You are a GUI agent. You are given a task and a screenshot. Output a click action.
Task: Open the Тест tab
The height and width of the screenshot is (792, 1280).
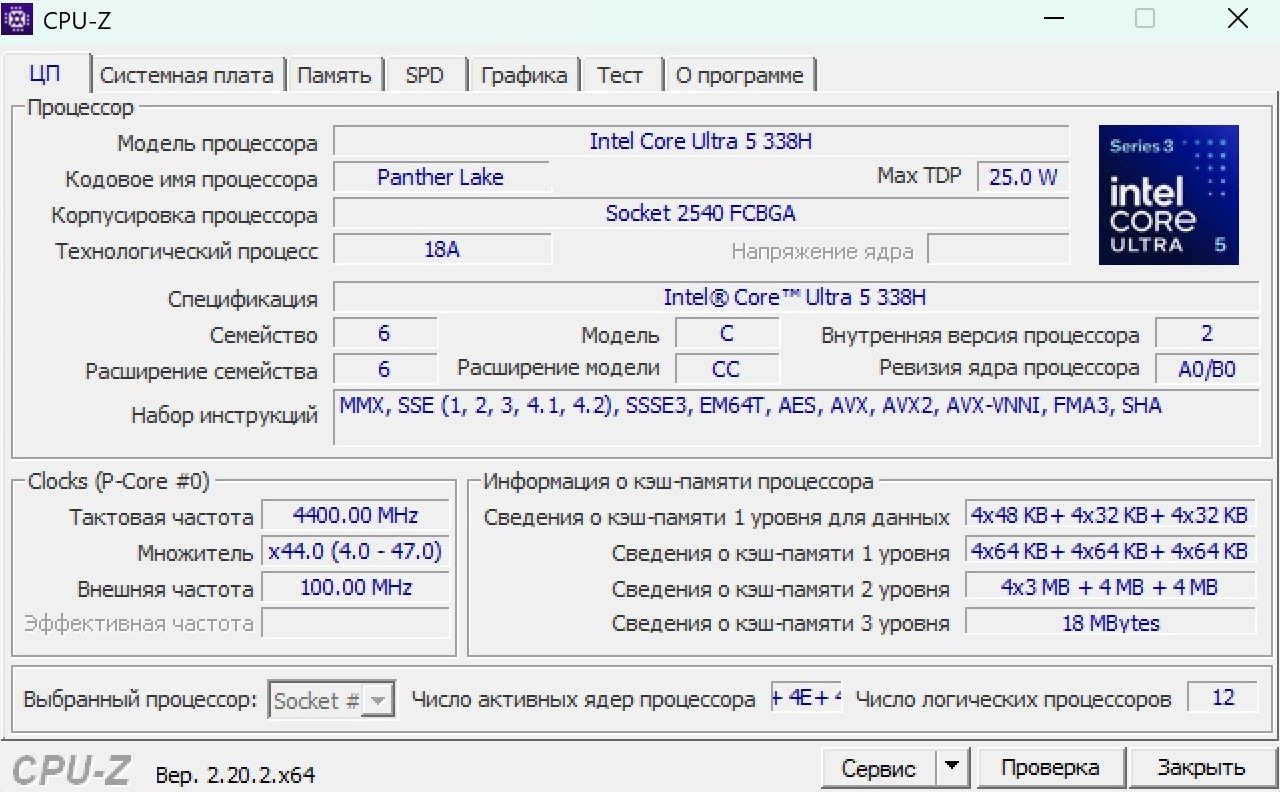click(x=620, y=75)
